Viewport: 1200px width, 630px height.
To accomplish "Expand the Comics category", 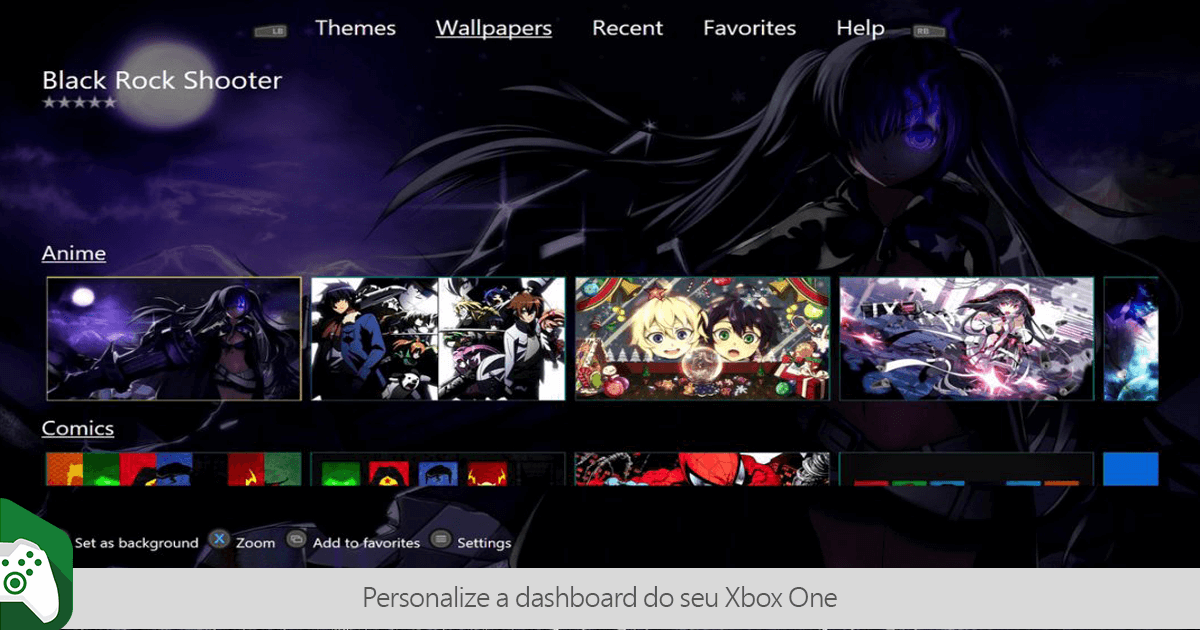I will point(78,428).
